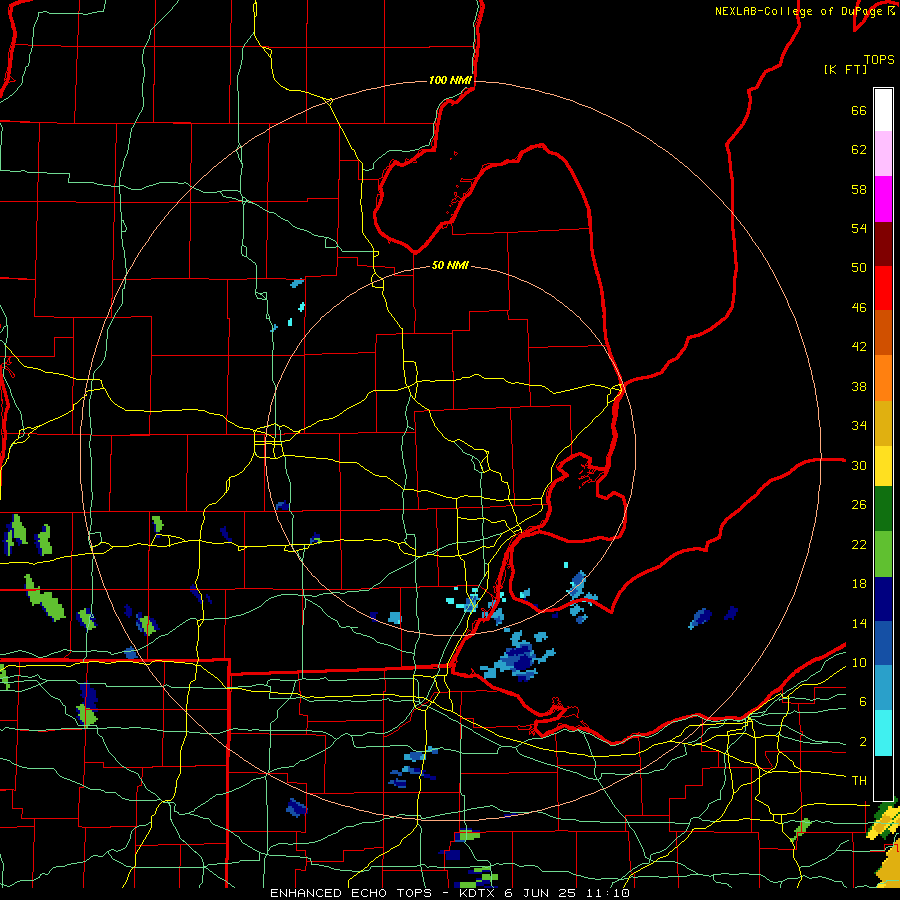
Task: Click the "26" scale value
Action: point(859,505)
